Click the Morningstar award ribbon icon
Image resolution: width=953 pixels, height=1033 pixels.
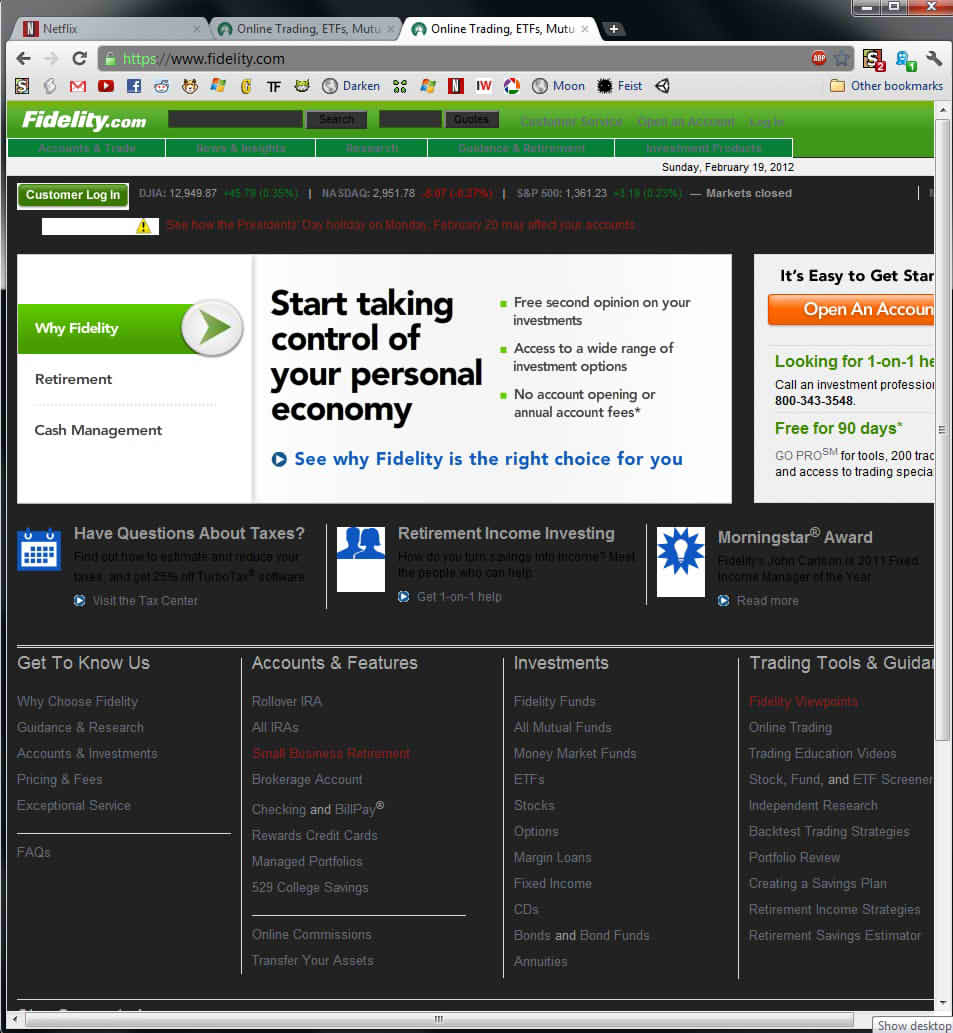681,561
